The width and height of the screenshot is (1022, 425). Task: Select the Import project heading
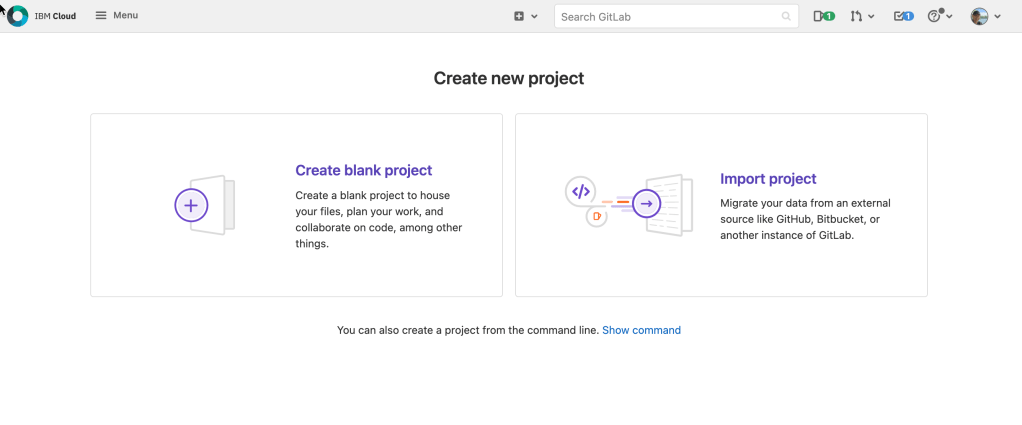point(768,179)
